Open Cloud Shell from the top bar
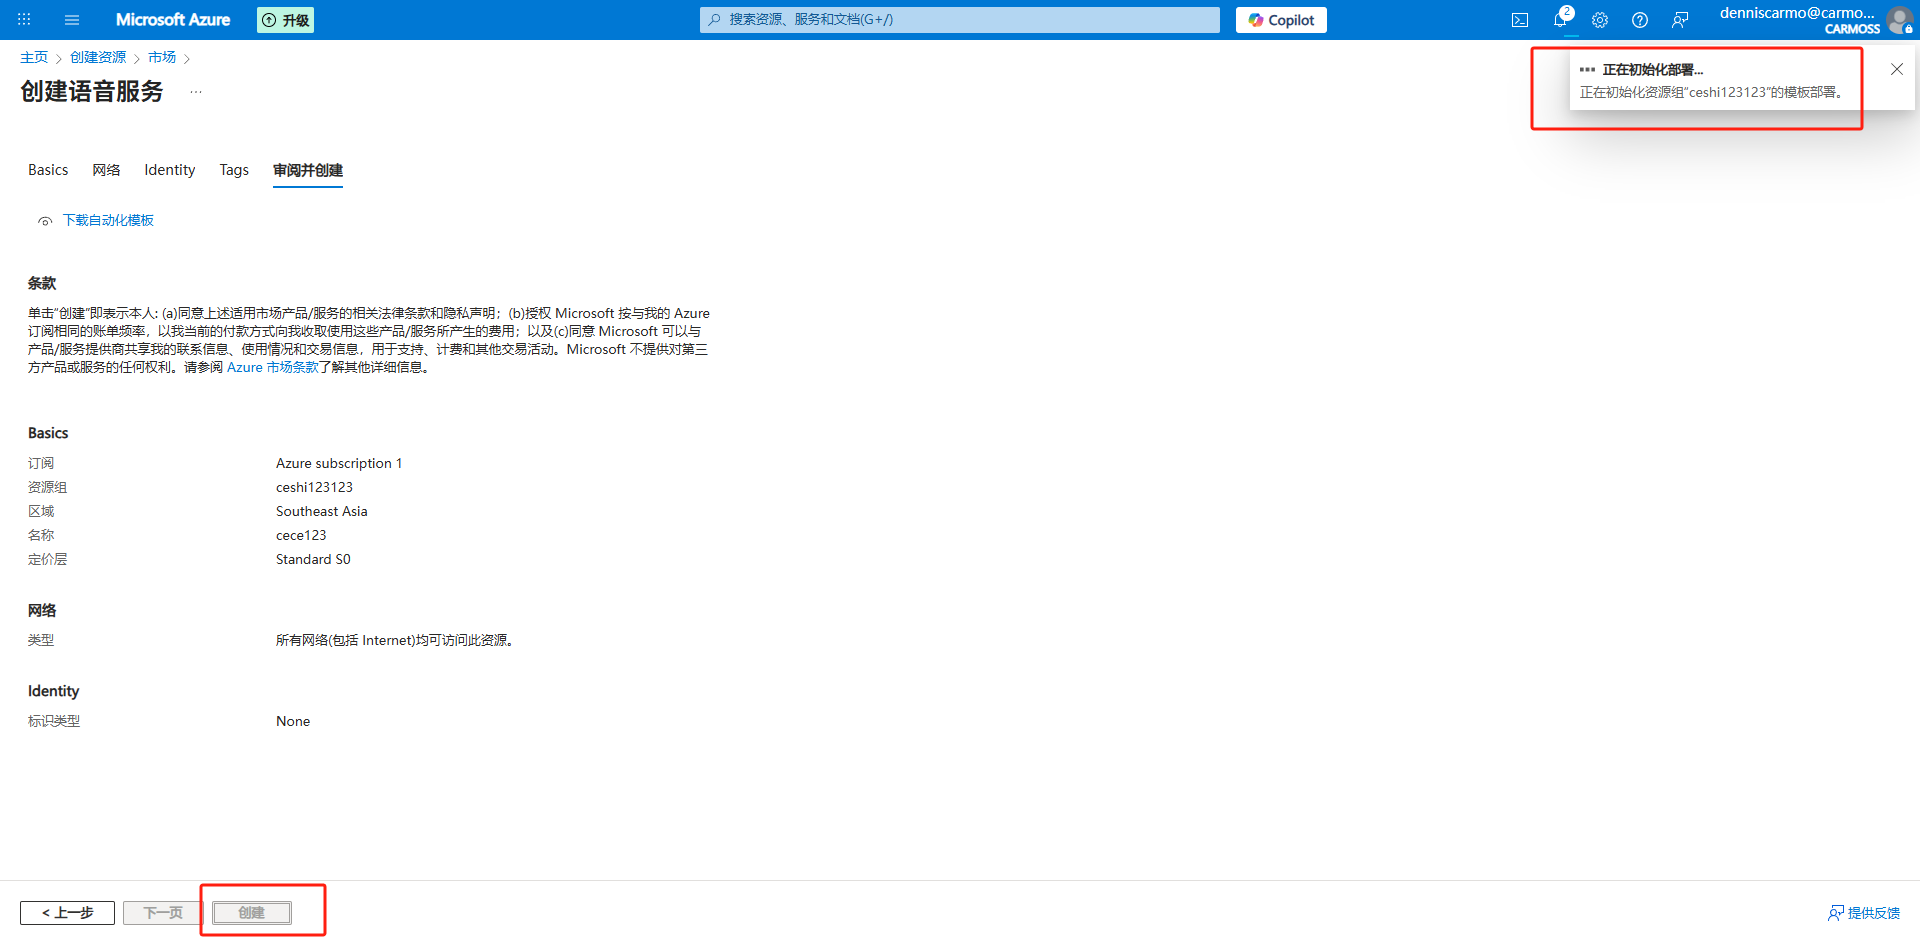1920x945 pixels. (1520, 20)
